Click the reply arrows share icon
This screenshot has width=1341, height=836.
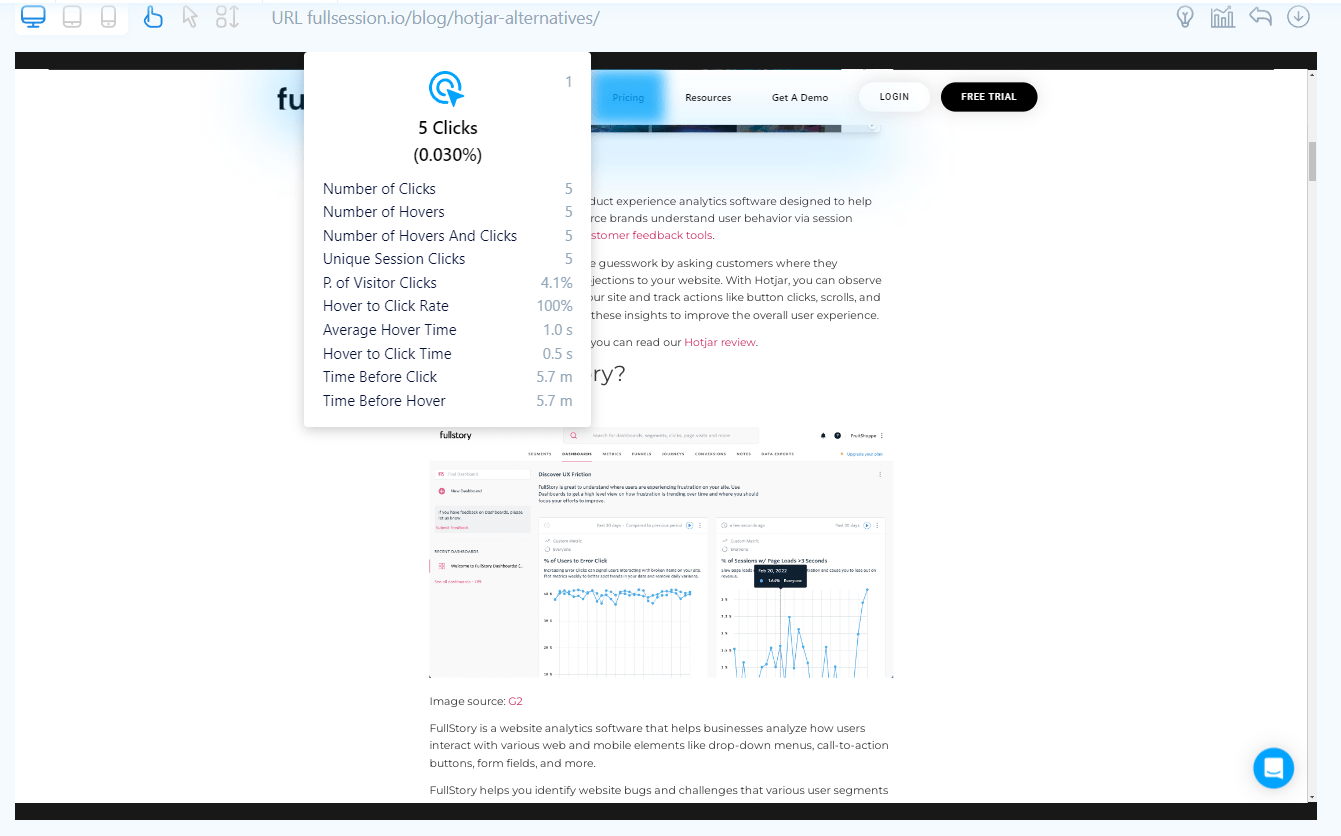coord(1260,17)
